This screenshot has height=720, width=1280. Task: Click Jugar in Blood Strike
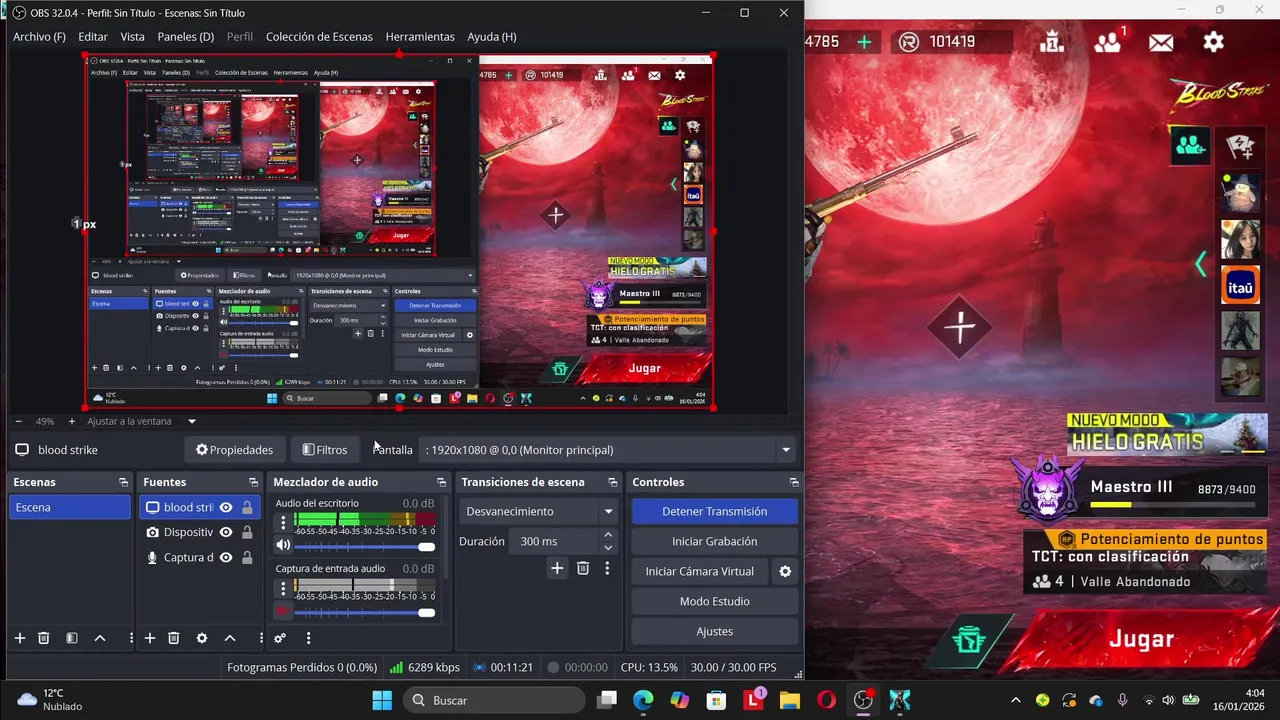(x=1140, y=639)
